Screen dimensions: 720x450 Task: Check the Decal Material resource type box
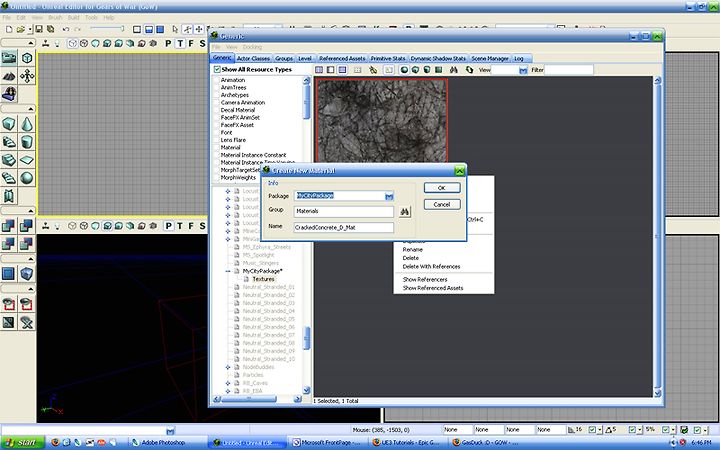click(x=216, y=110)
